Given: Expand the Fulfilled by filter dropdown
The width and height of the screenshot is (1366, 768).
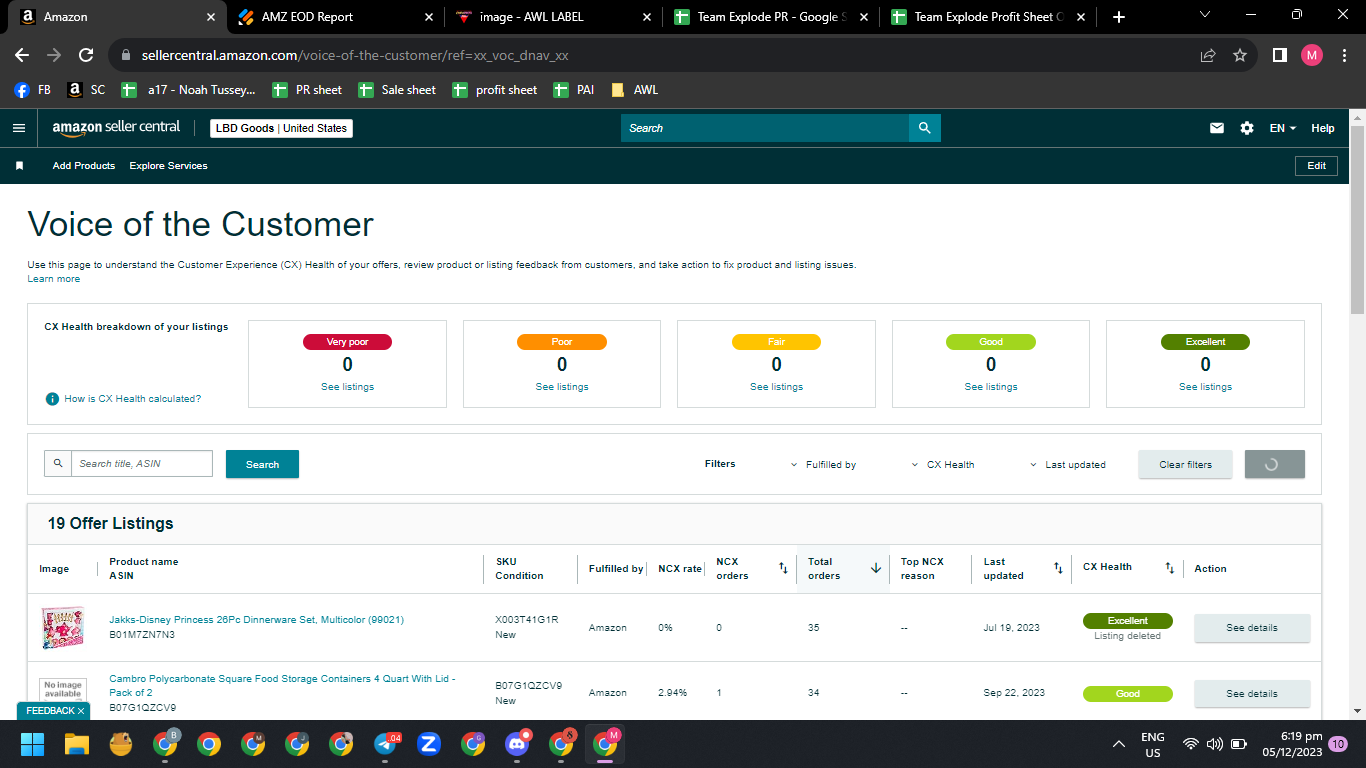Looking at the screenshot, I should tap(823, 465).
